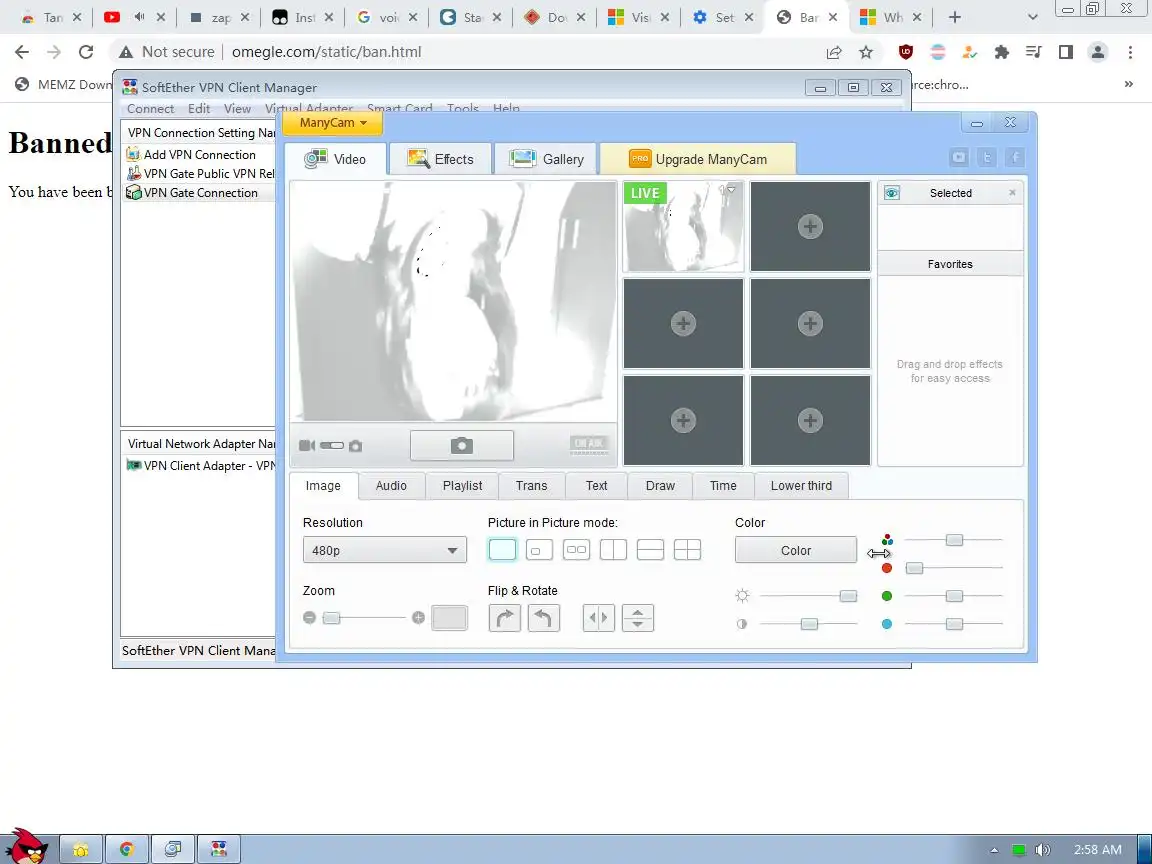Take a snapshot with the camera button
This screenshot has height=864, width=1152.
pos(461,445)
